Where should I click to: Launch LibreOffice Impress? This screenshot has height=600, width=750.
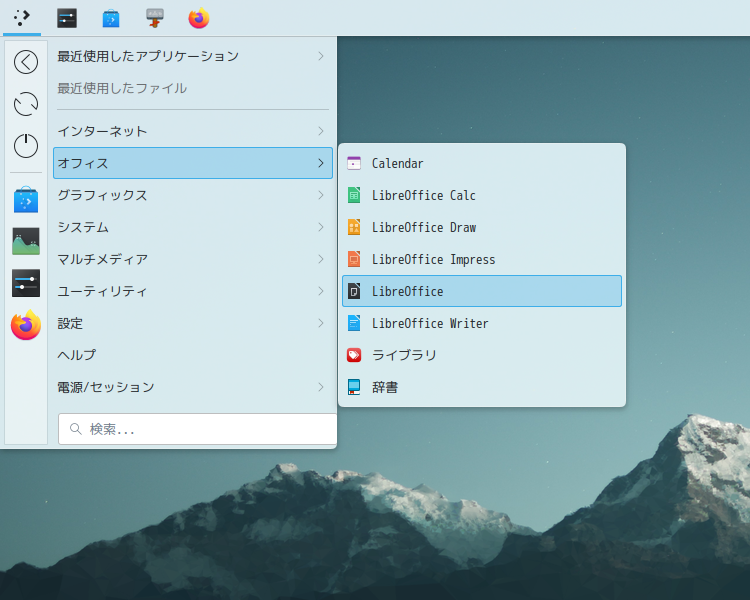(x=482, y=259)
